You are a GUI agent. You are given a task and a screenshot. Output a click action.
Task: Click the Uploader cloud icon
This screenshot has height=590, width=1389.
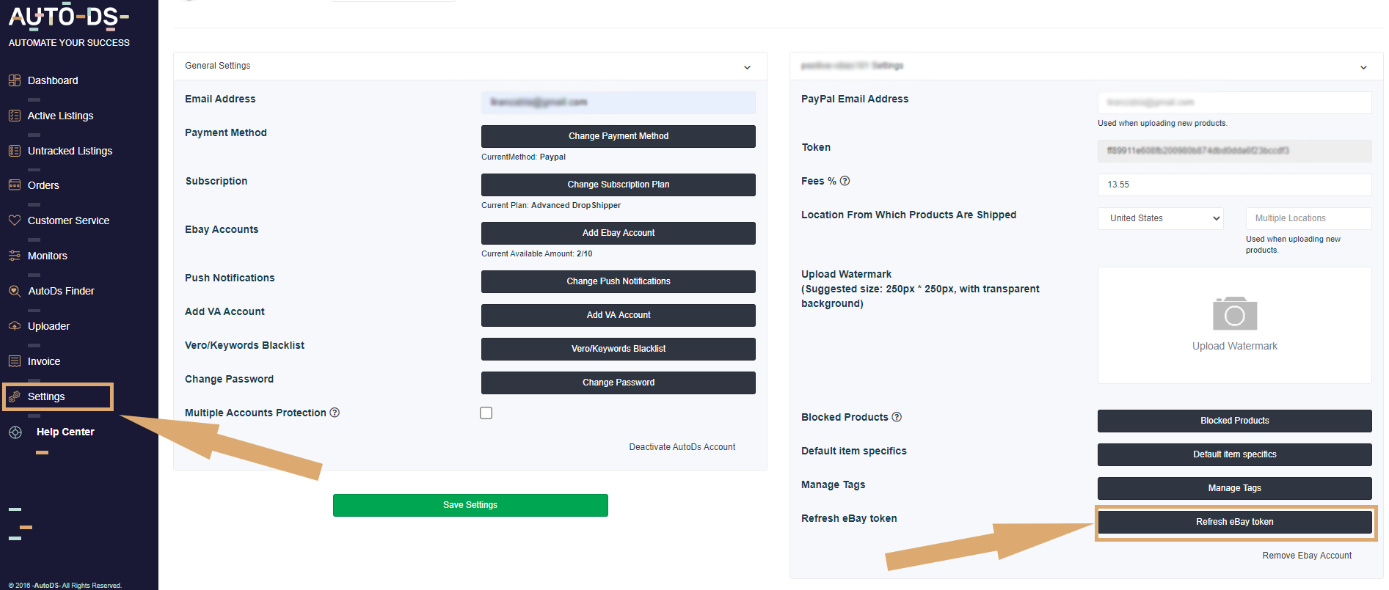tap(14, 326)
